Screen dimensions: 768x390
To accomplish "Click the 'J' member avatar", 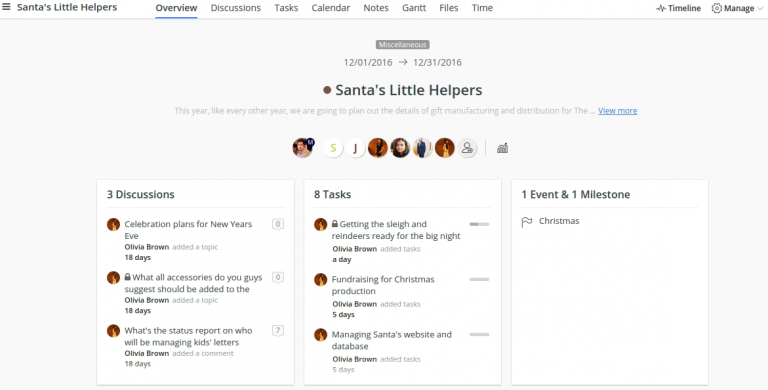I will click(x=355, y=148).
